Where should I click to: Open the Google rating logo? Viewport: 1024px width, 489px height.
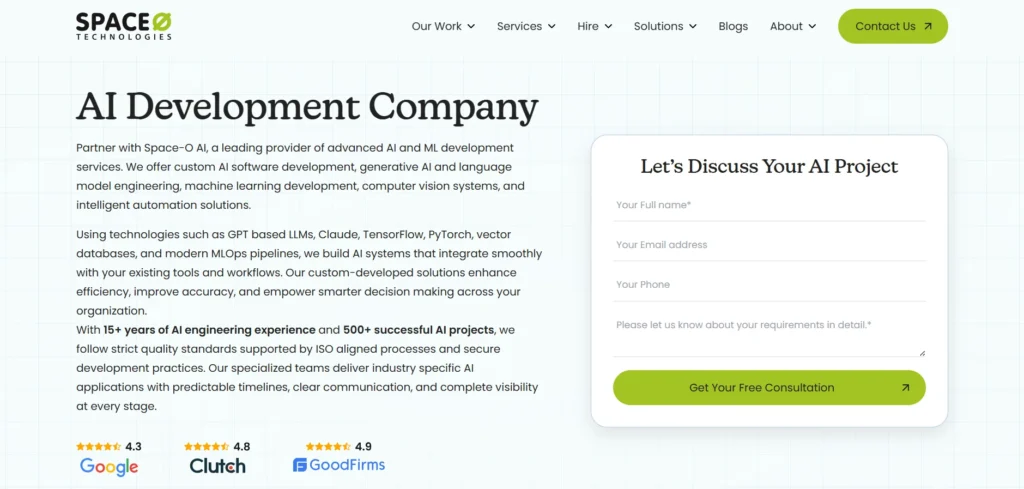(109, 466)
